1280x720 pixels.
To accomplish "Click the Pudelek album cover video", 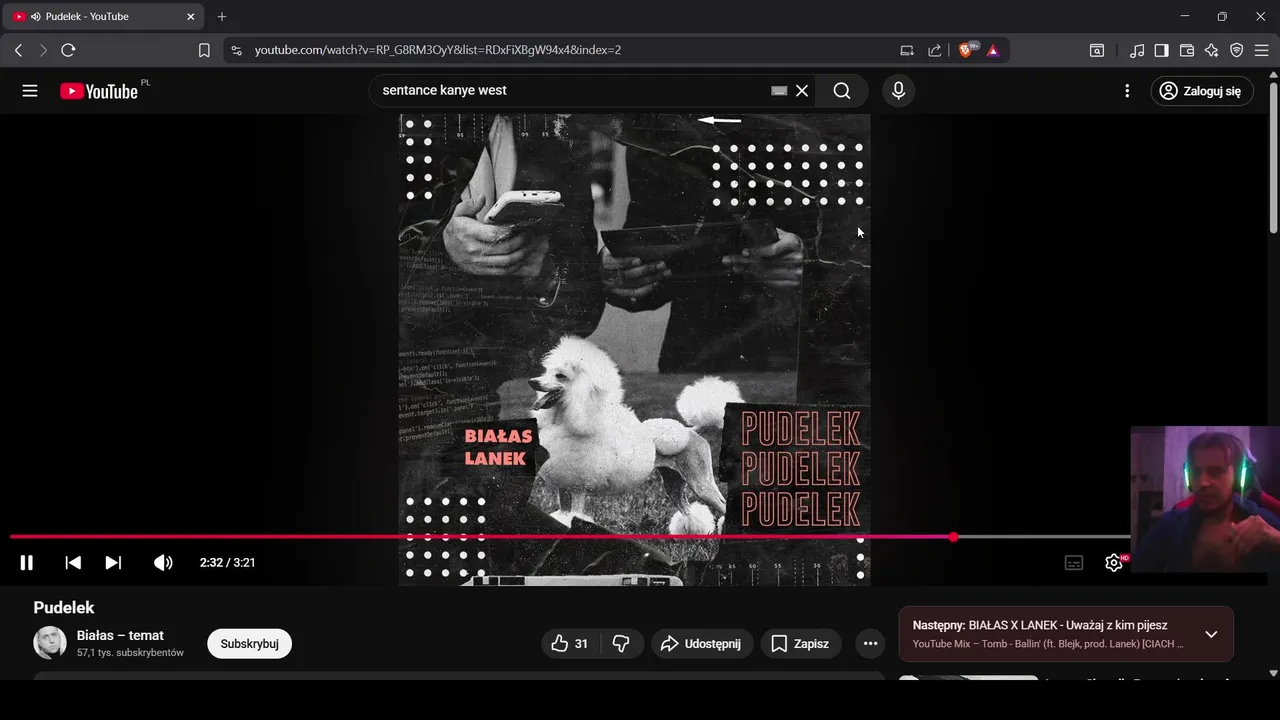I will [634, 349].
